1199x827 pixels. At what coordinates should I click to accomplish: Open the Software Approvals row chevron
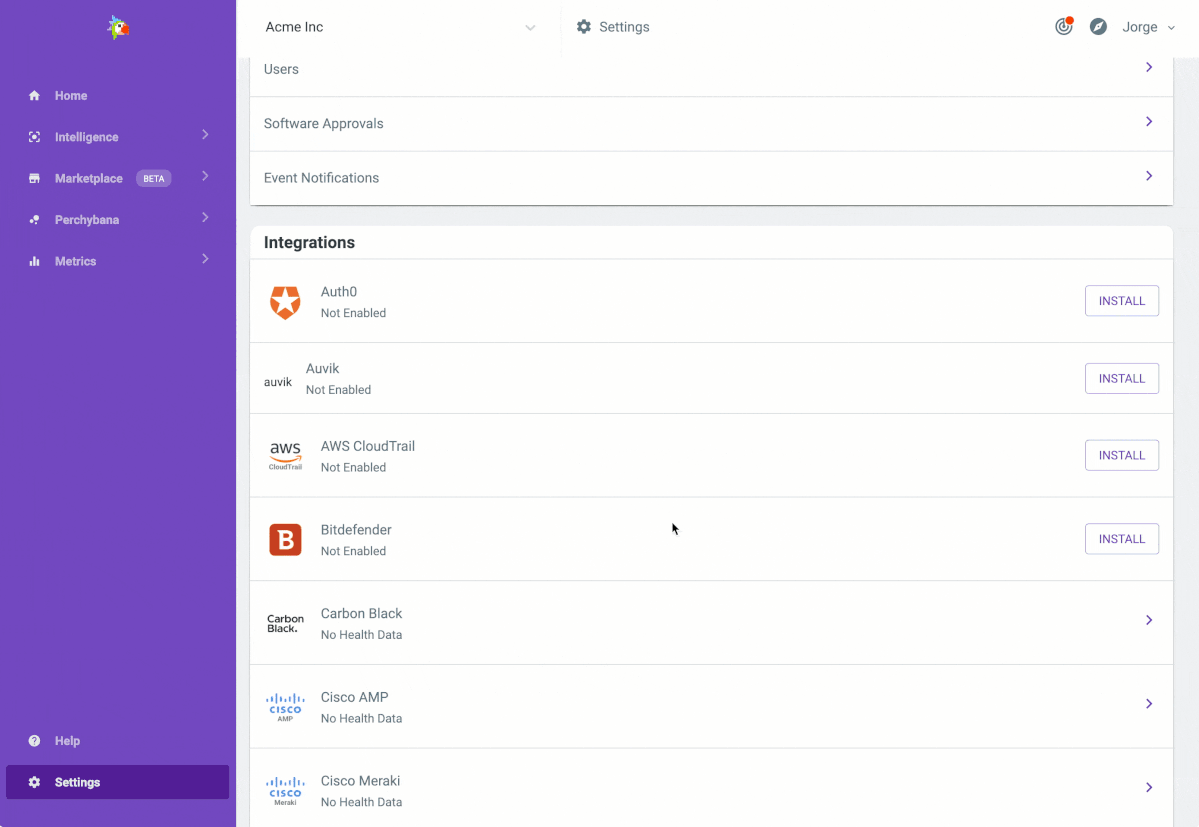tap(1149, 122)
